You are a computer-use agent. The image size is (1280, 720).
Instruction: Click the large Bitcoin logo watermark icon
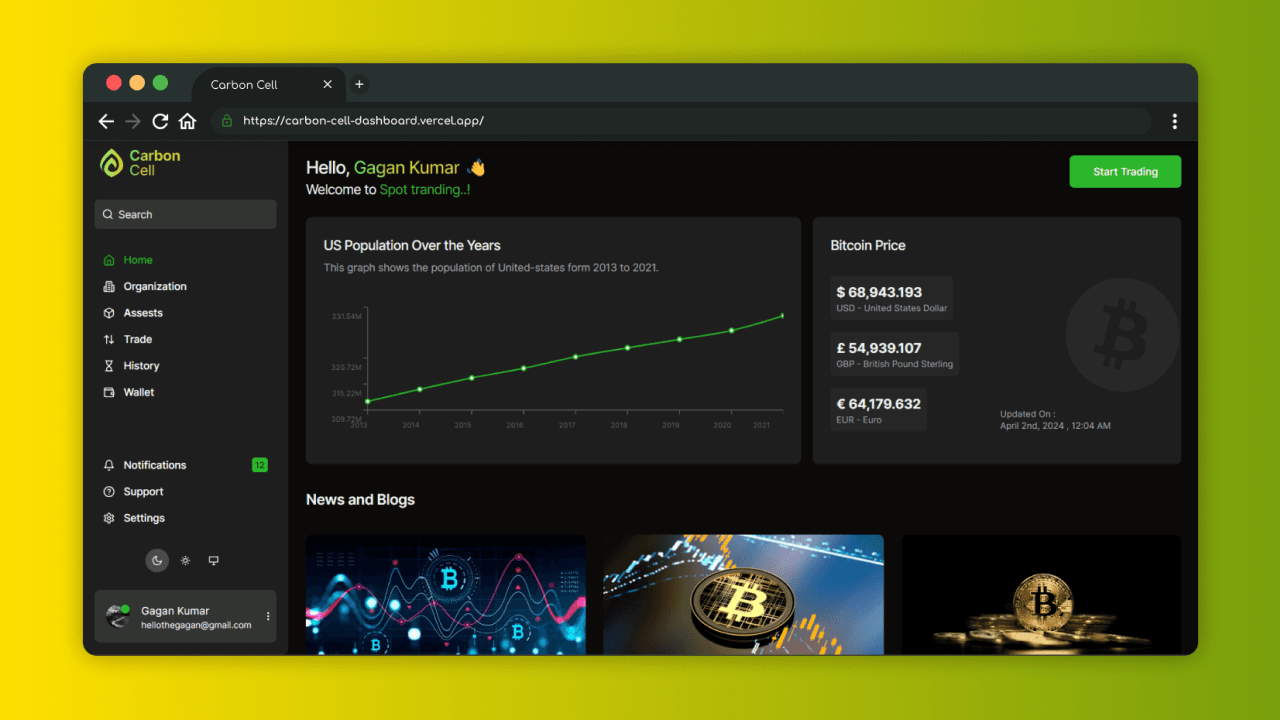(x=1122, y=335)
